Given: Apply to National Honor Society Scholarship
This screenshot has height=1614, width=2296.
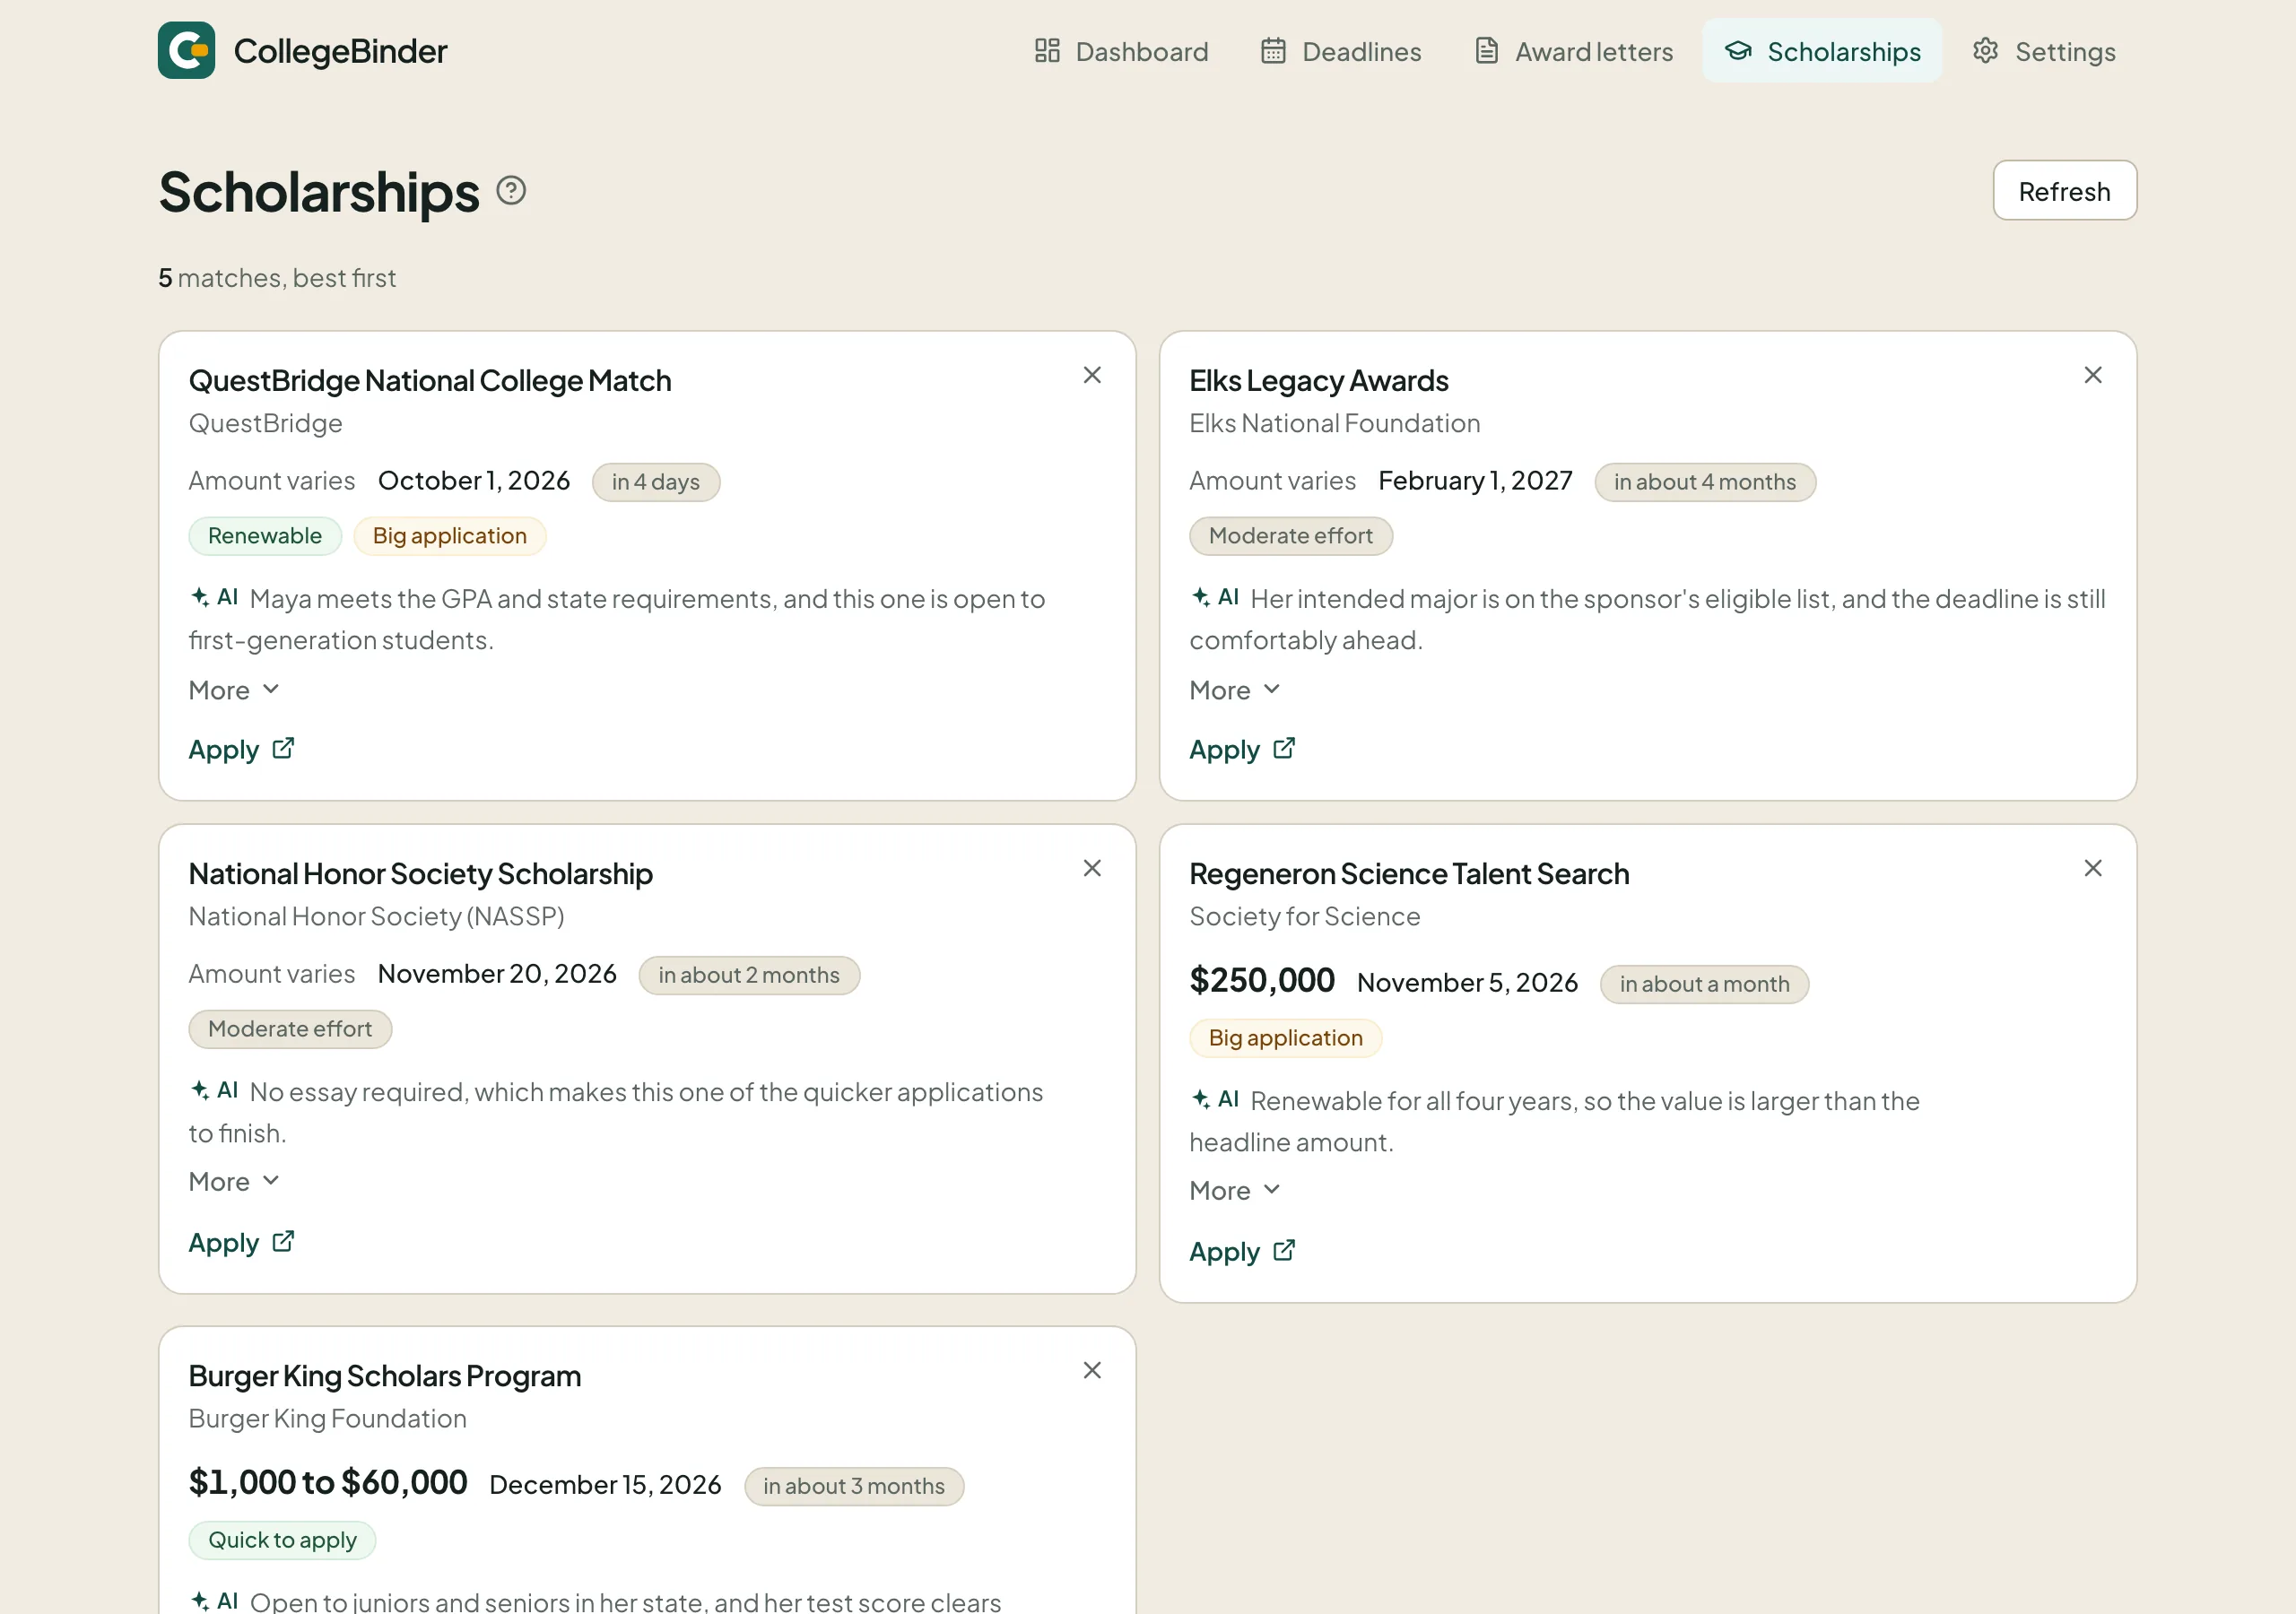Looking at the screenshot, I should [x=241, y=1242].
